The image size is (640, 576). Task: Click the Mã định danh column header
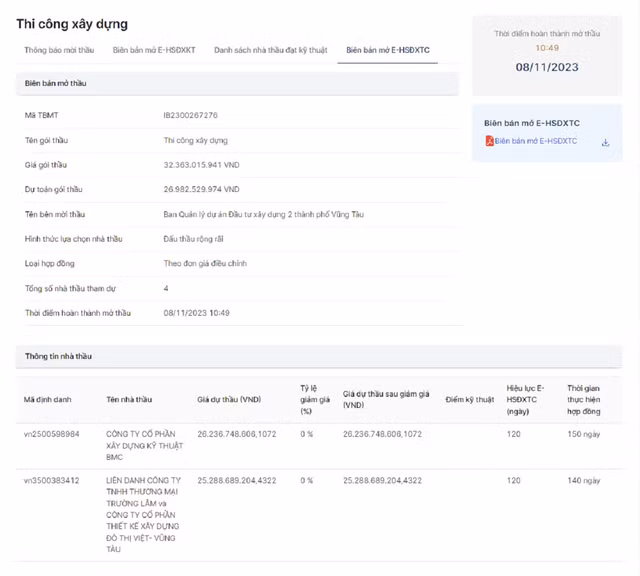click(48, 399)
